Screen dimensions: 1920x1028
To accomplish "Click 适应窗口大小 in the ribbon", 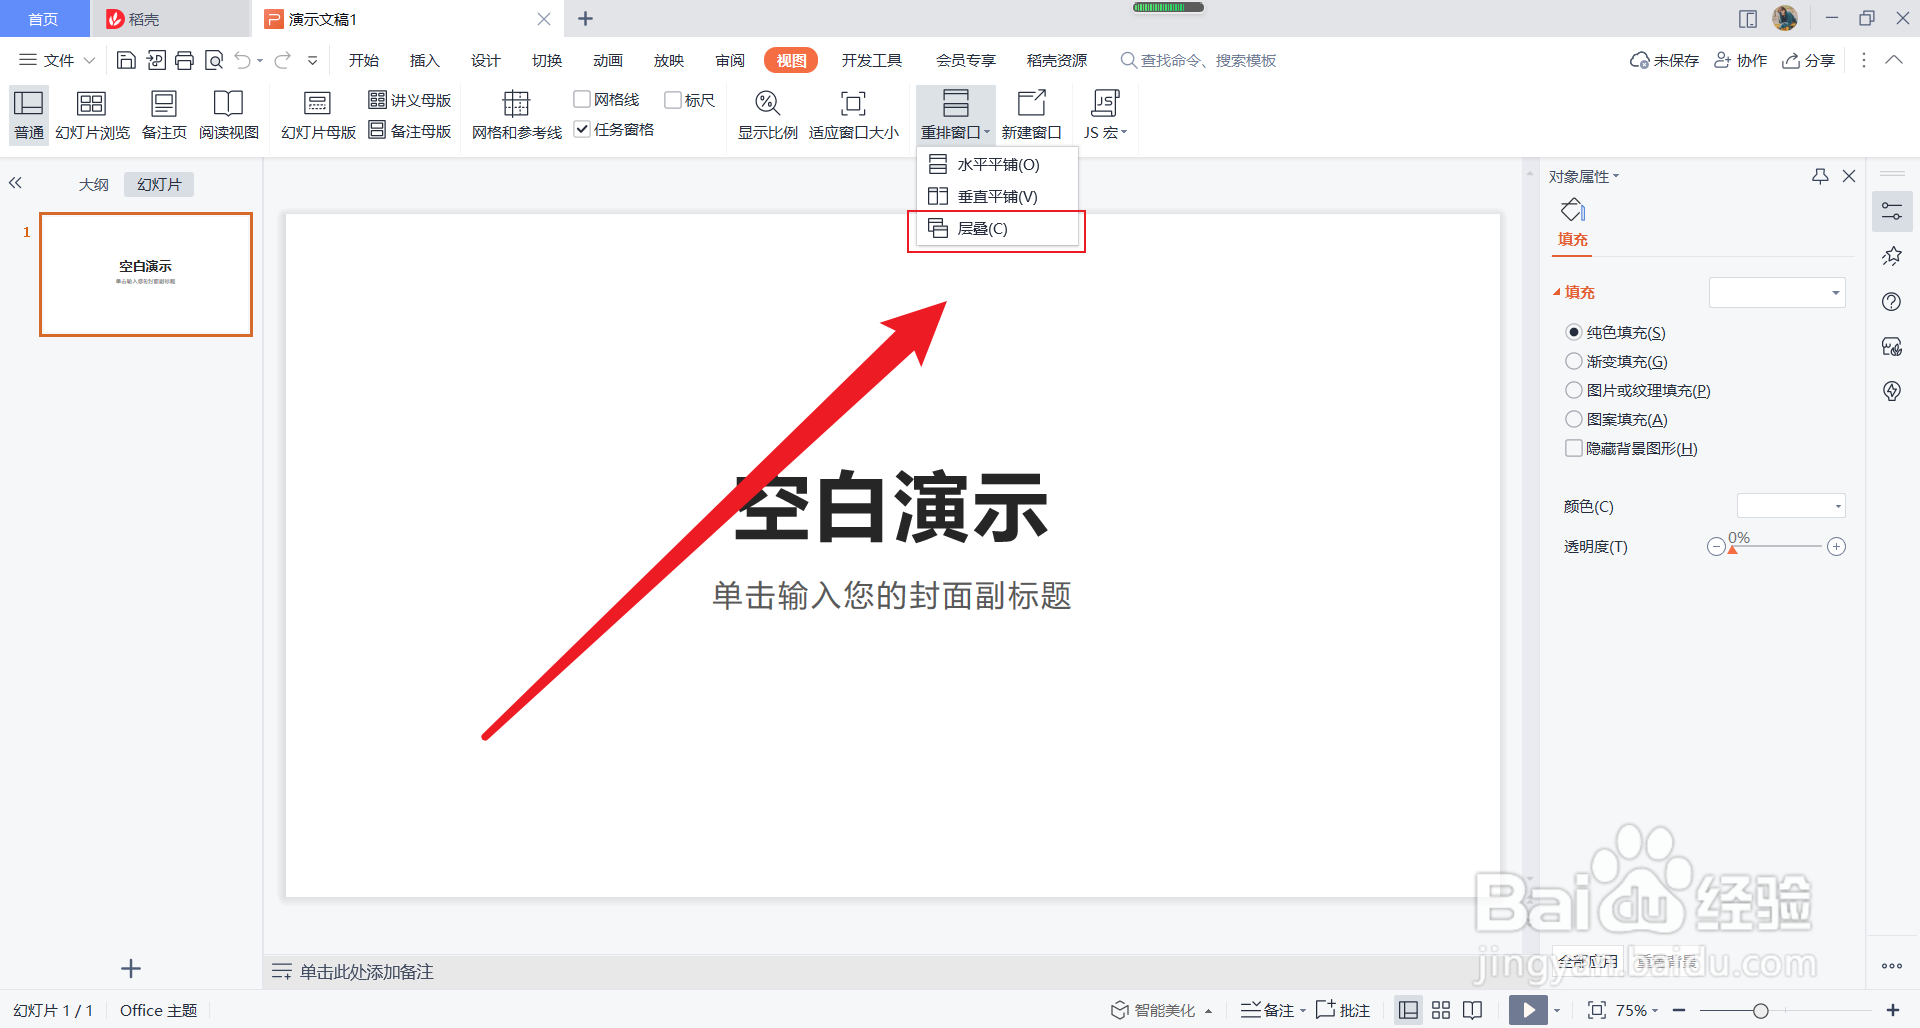I will coord(853,113).
